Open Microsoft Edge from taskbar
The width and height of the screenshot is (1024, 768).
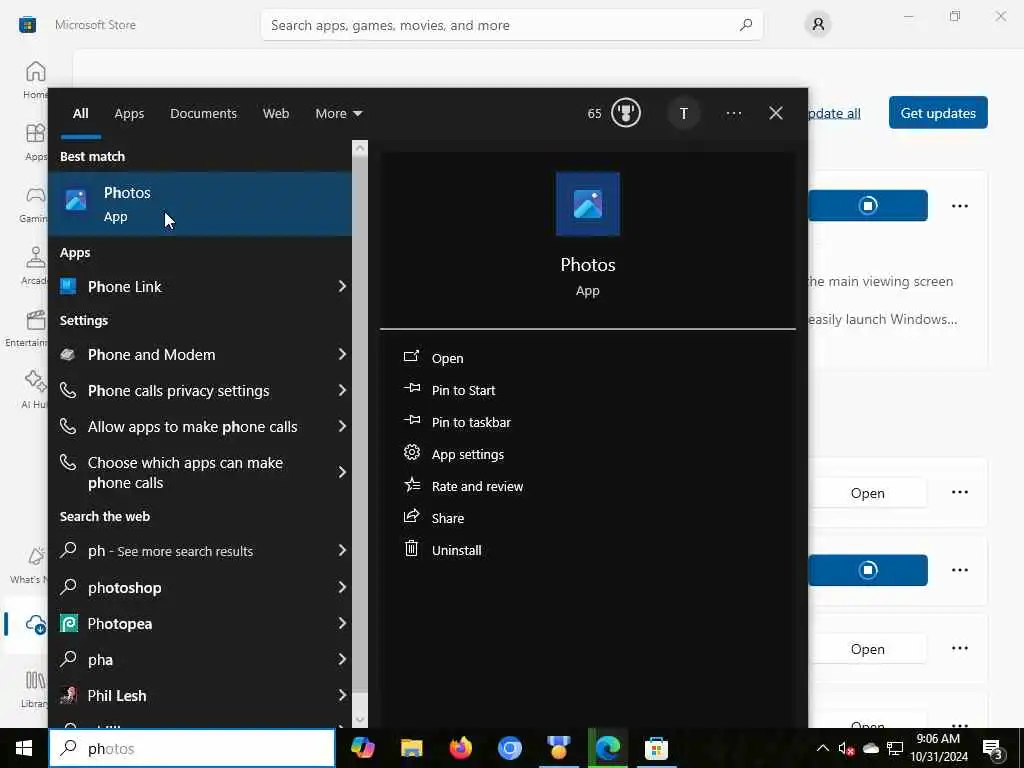pos(607,748)
